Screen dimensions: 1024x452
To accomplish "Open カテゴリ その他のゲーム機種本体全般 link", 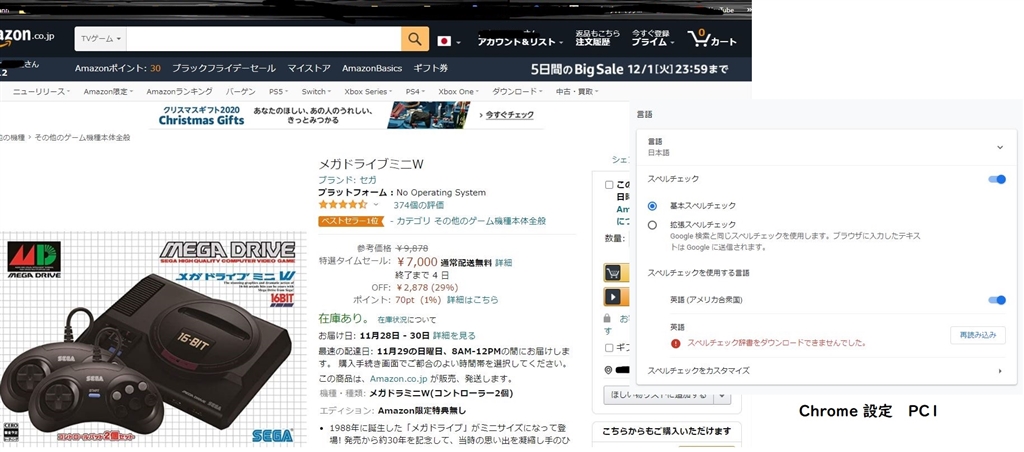I will pyautogui.click(x=471, y=221).
